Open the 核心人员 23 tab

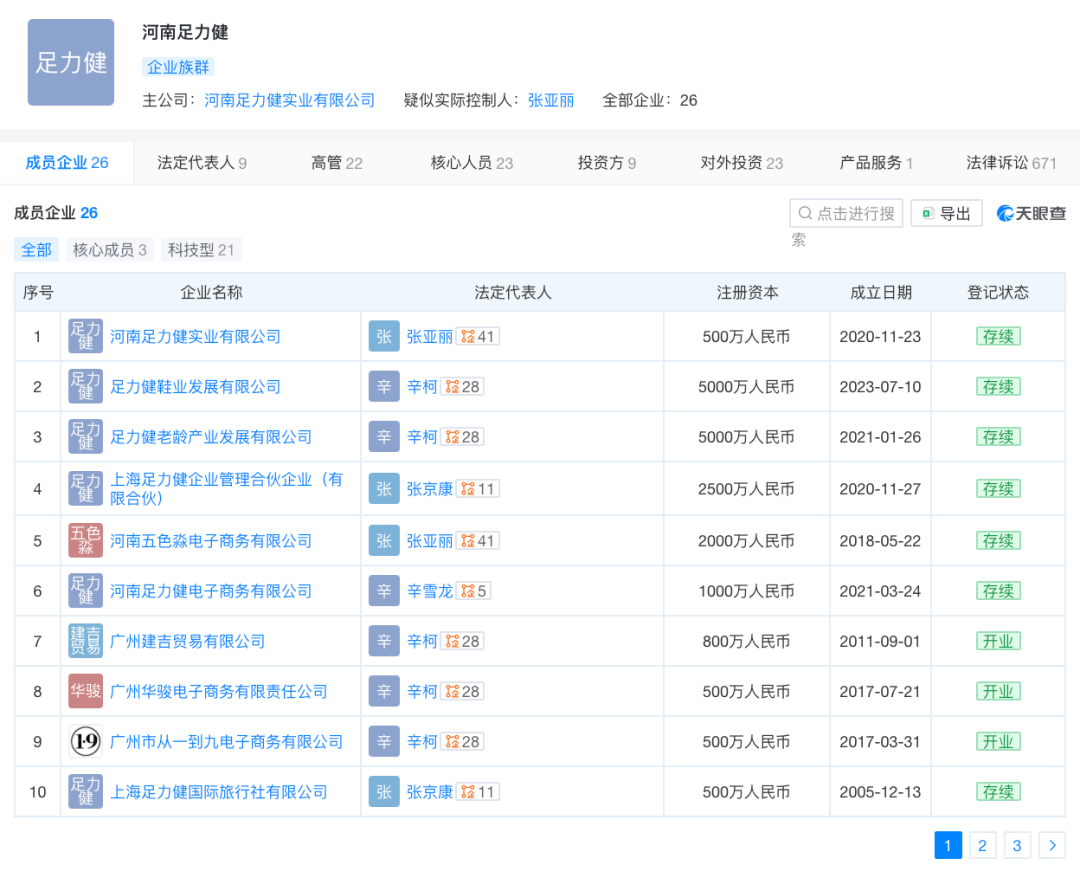pos(472,163)
